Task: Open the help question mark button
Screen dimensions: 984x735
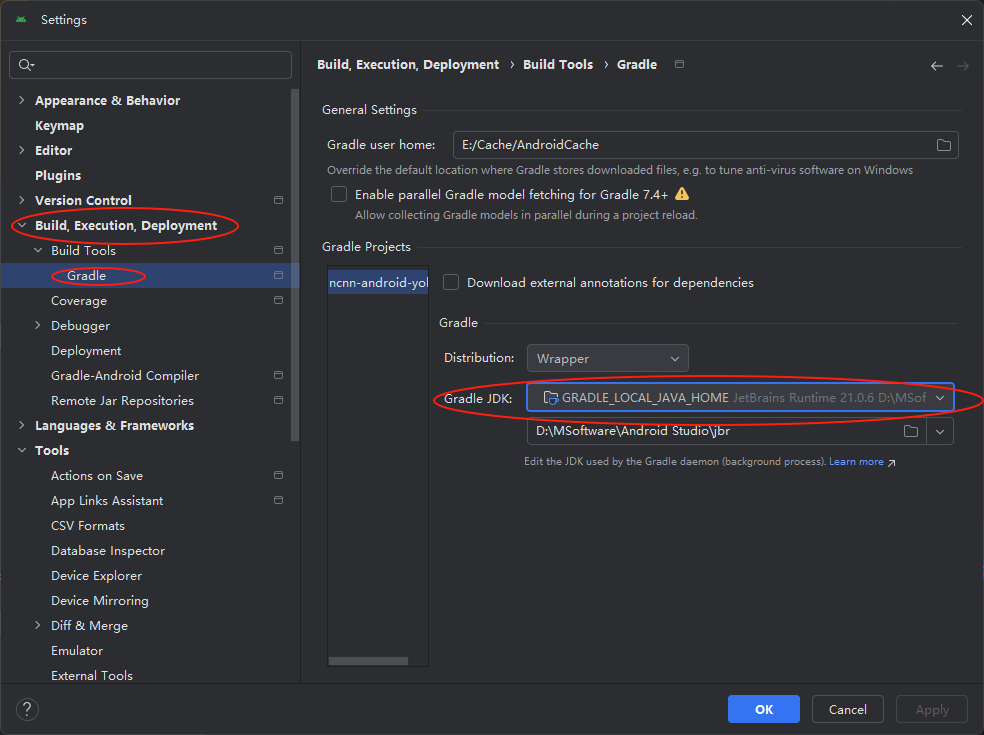Action: tap(27, 709)
